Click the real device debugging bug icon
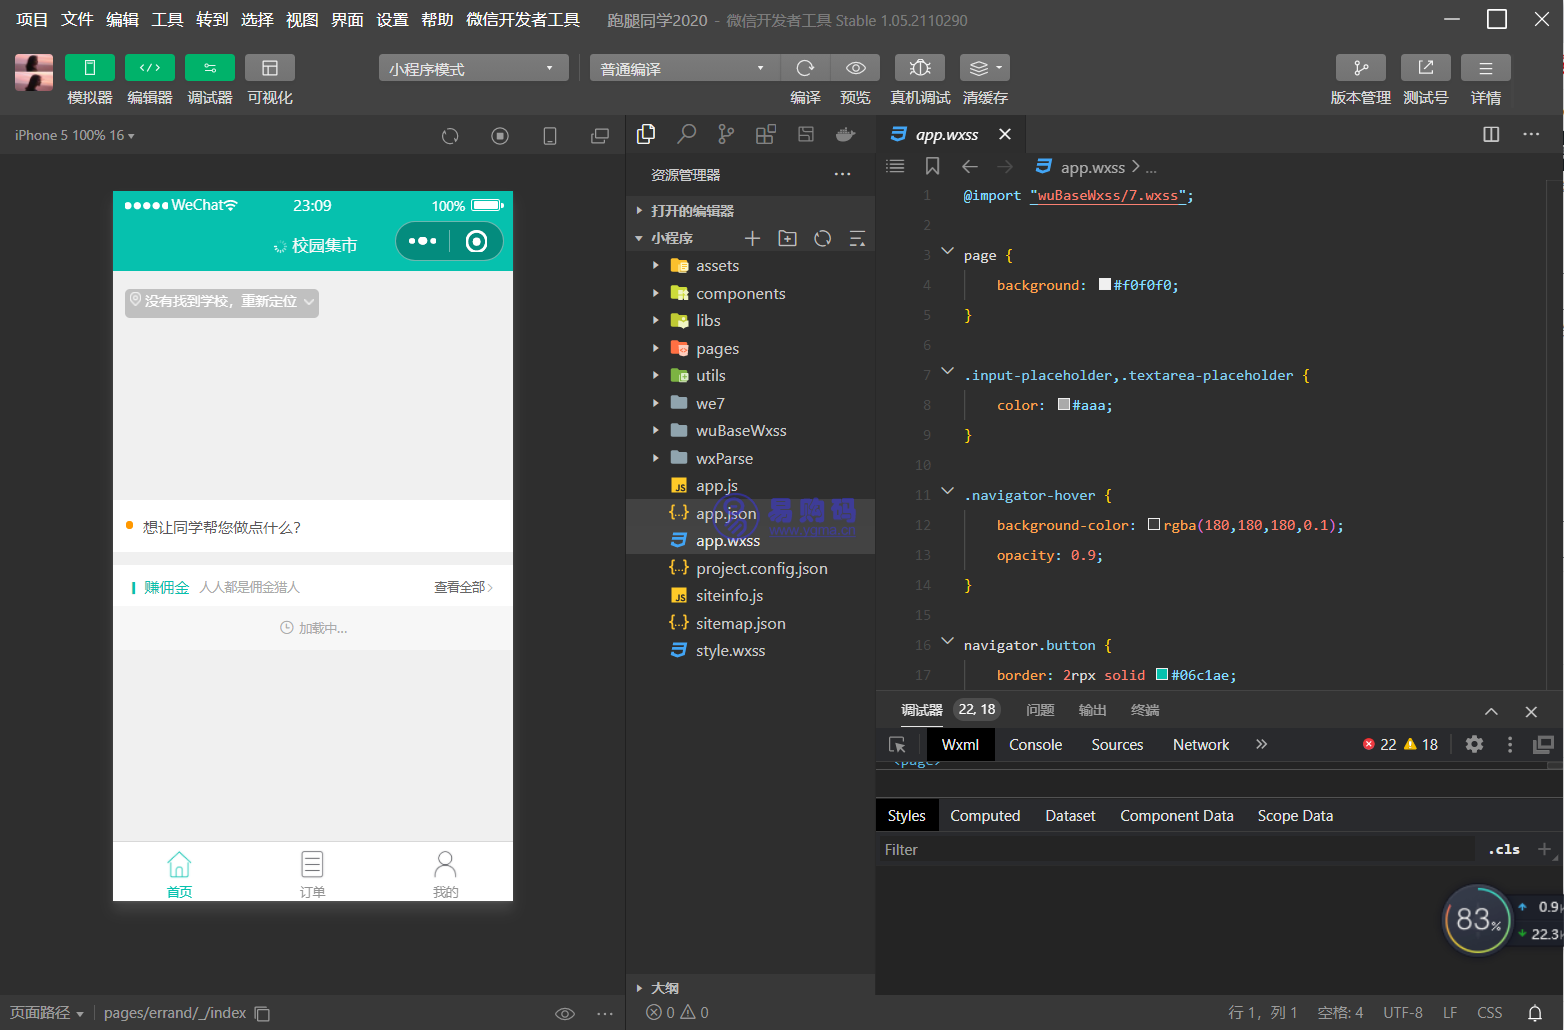The height and width of the screenshot is (1030, 1564). point(920,68)
